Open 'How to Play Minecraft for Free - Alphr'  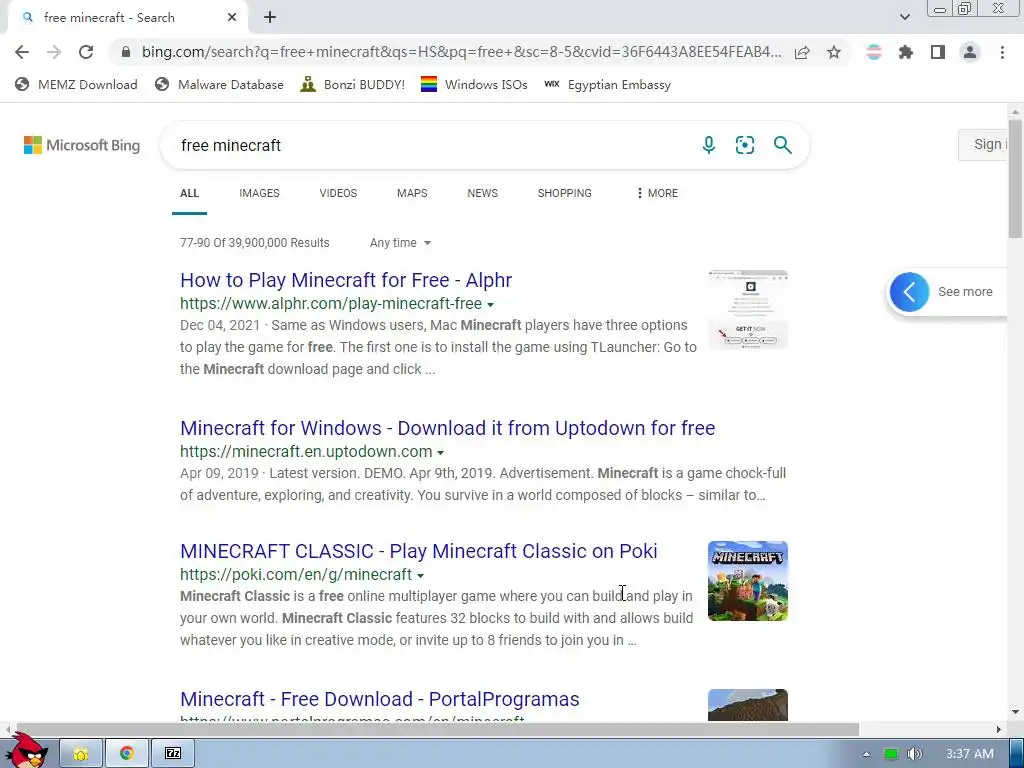(346, 280)
